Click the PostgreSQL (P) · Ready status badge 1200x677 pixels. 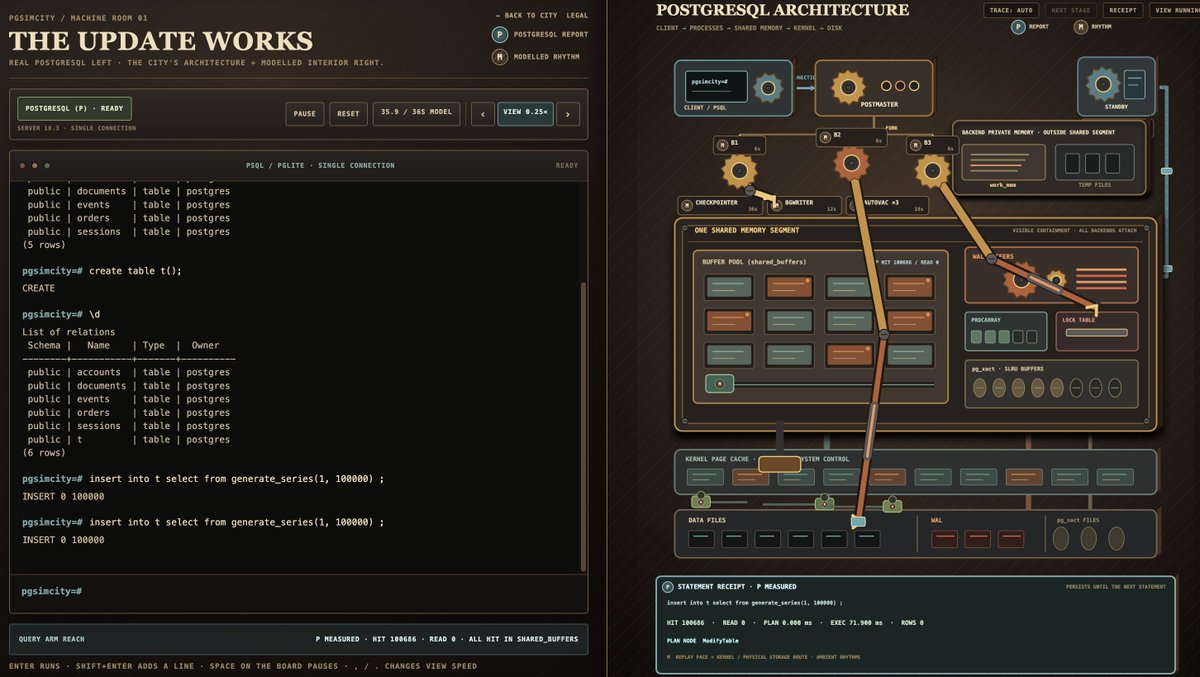pyautogui.click(x=74, y=108)
